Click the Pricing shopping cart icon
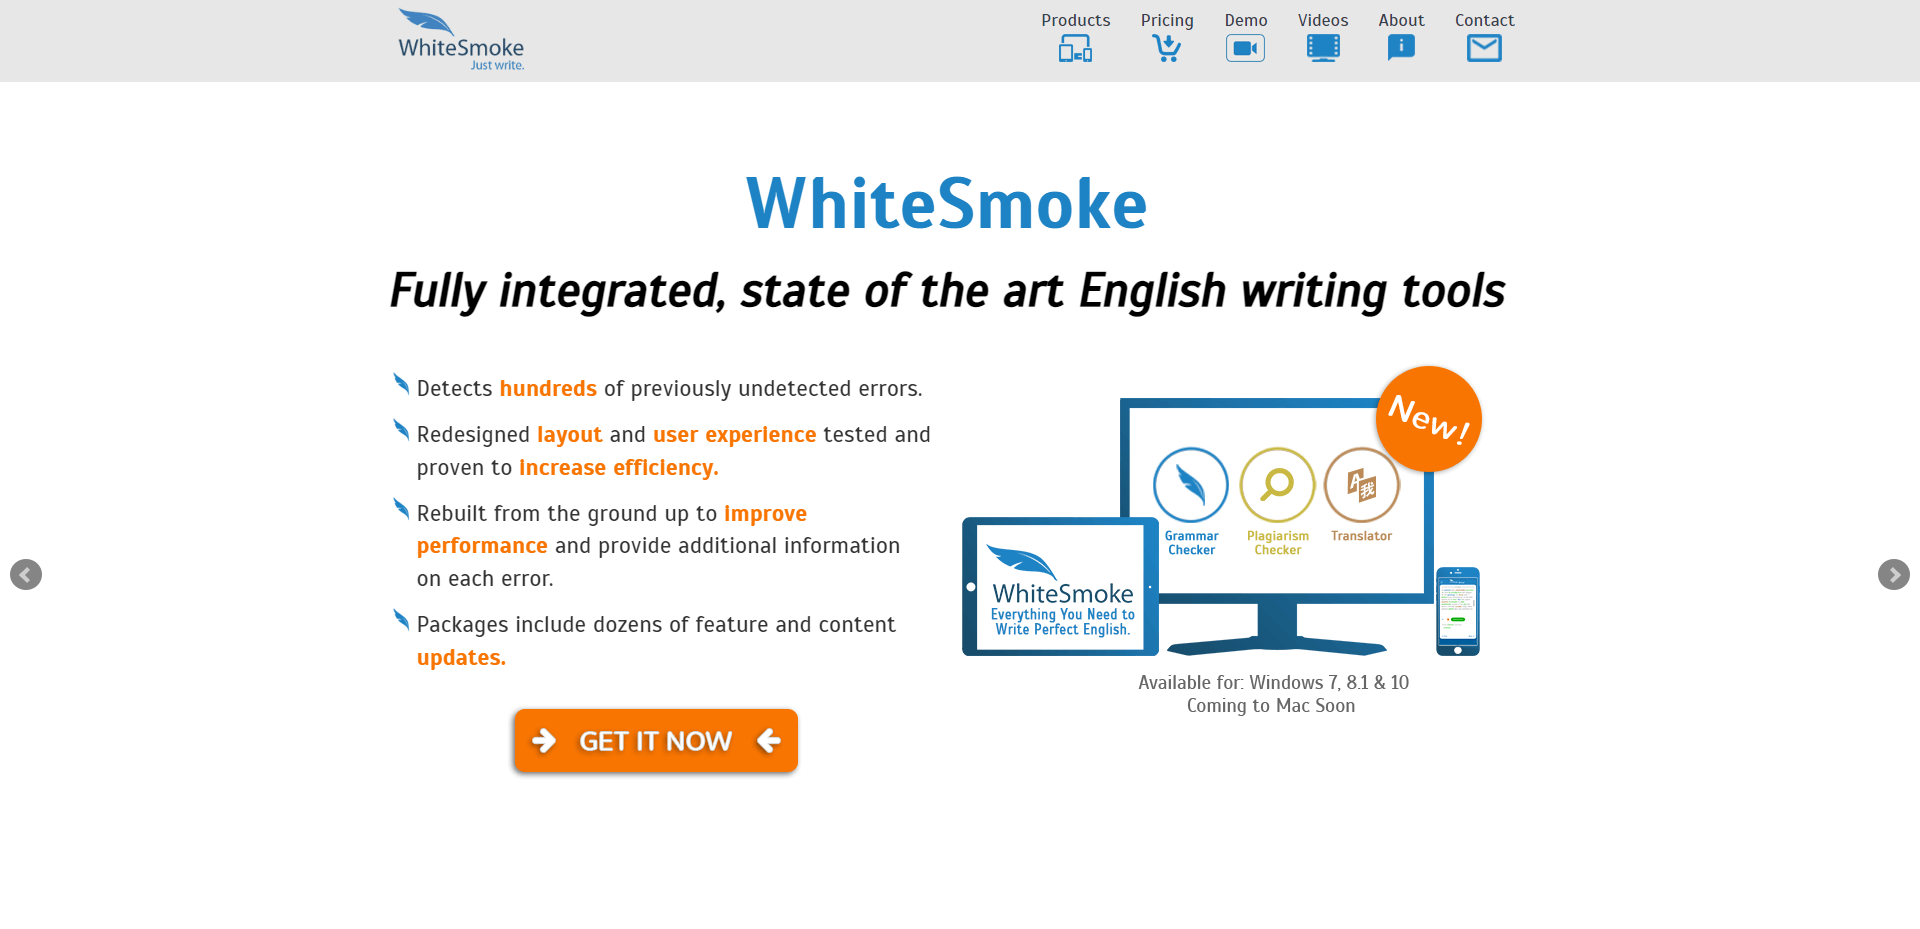Screen dimensions: 1920x929 click(1166, 48)
